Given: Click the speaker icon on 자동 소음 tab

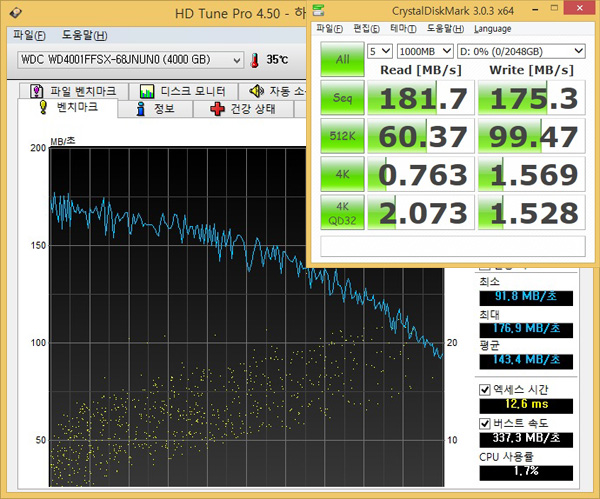Looking at the screenshot, I should click(x=256, y=91).
